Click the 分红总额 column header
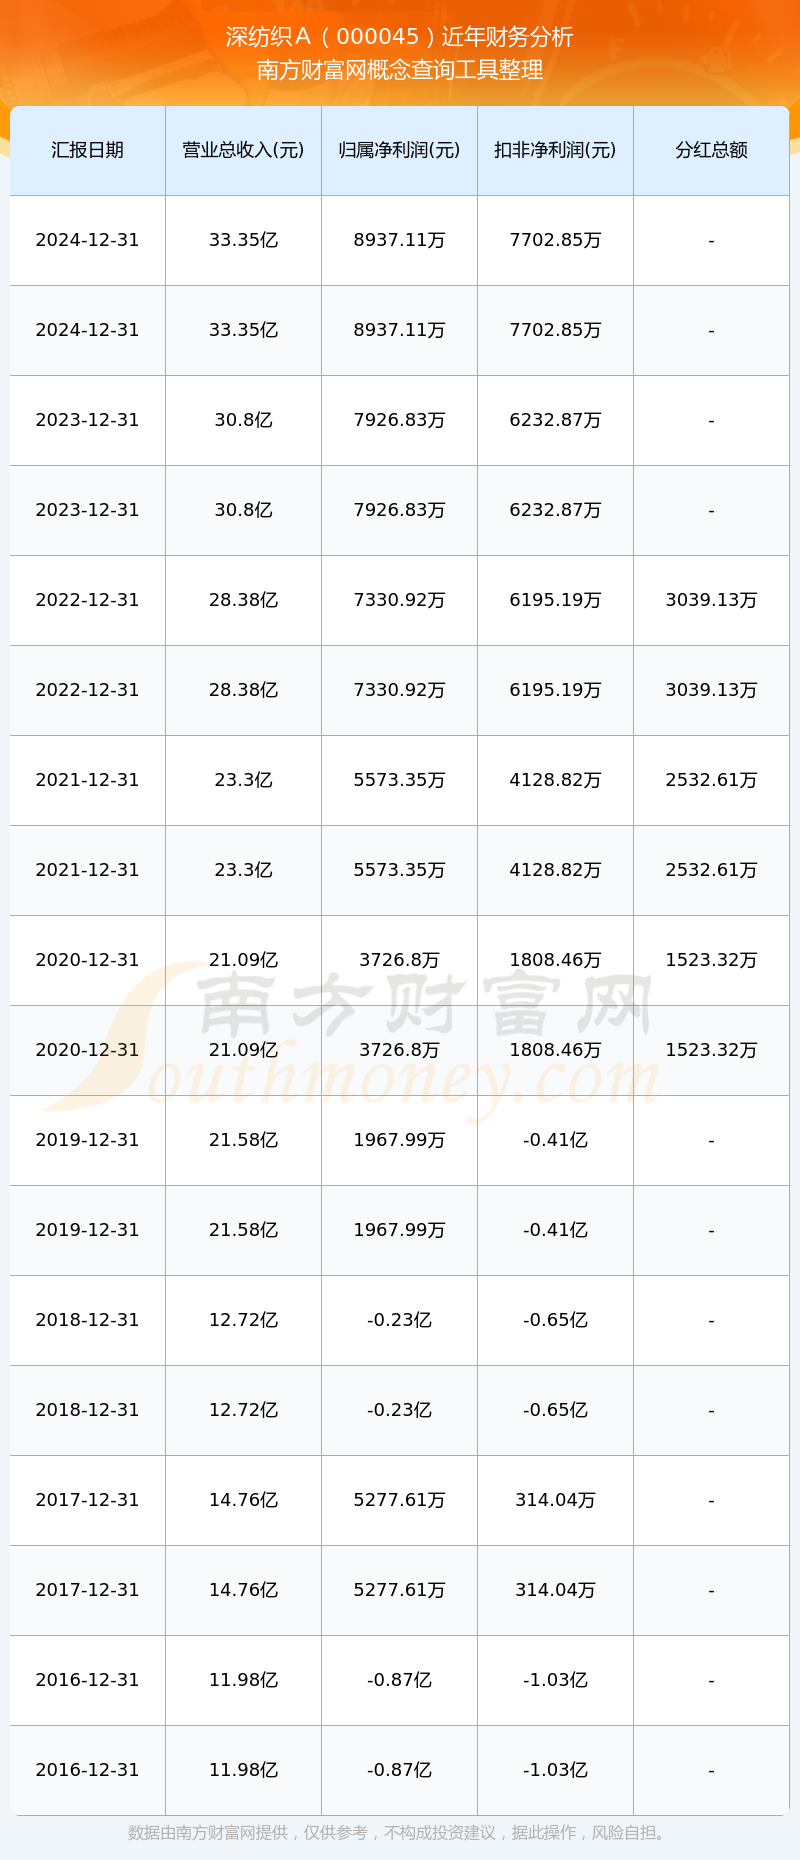Screen dimensions: 800x1860 point(711,150)
